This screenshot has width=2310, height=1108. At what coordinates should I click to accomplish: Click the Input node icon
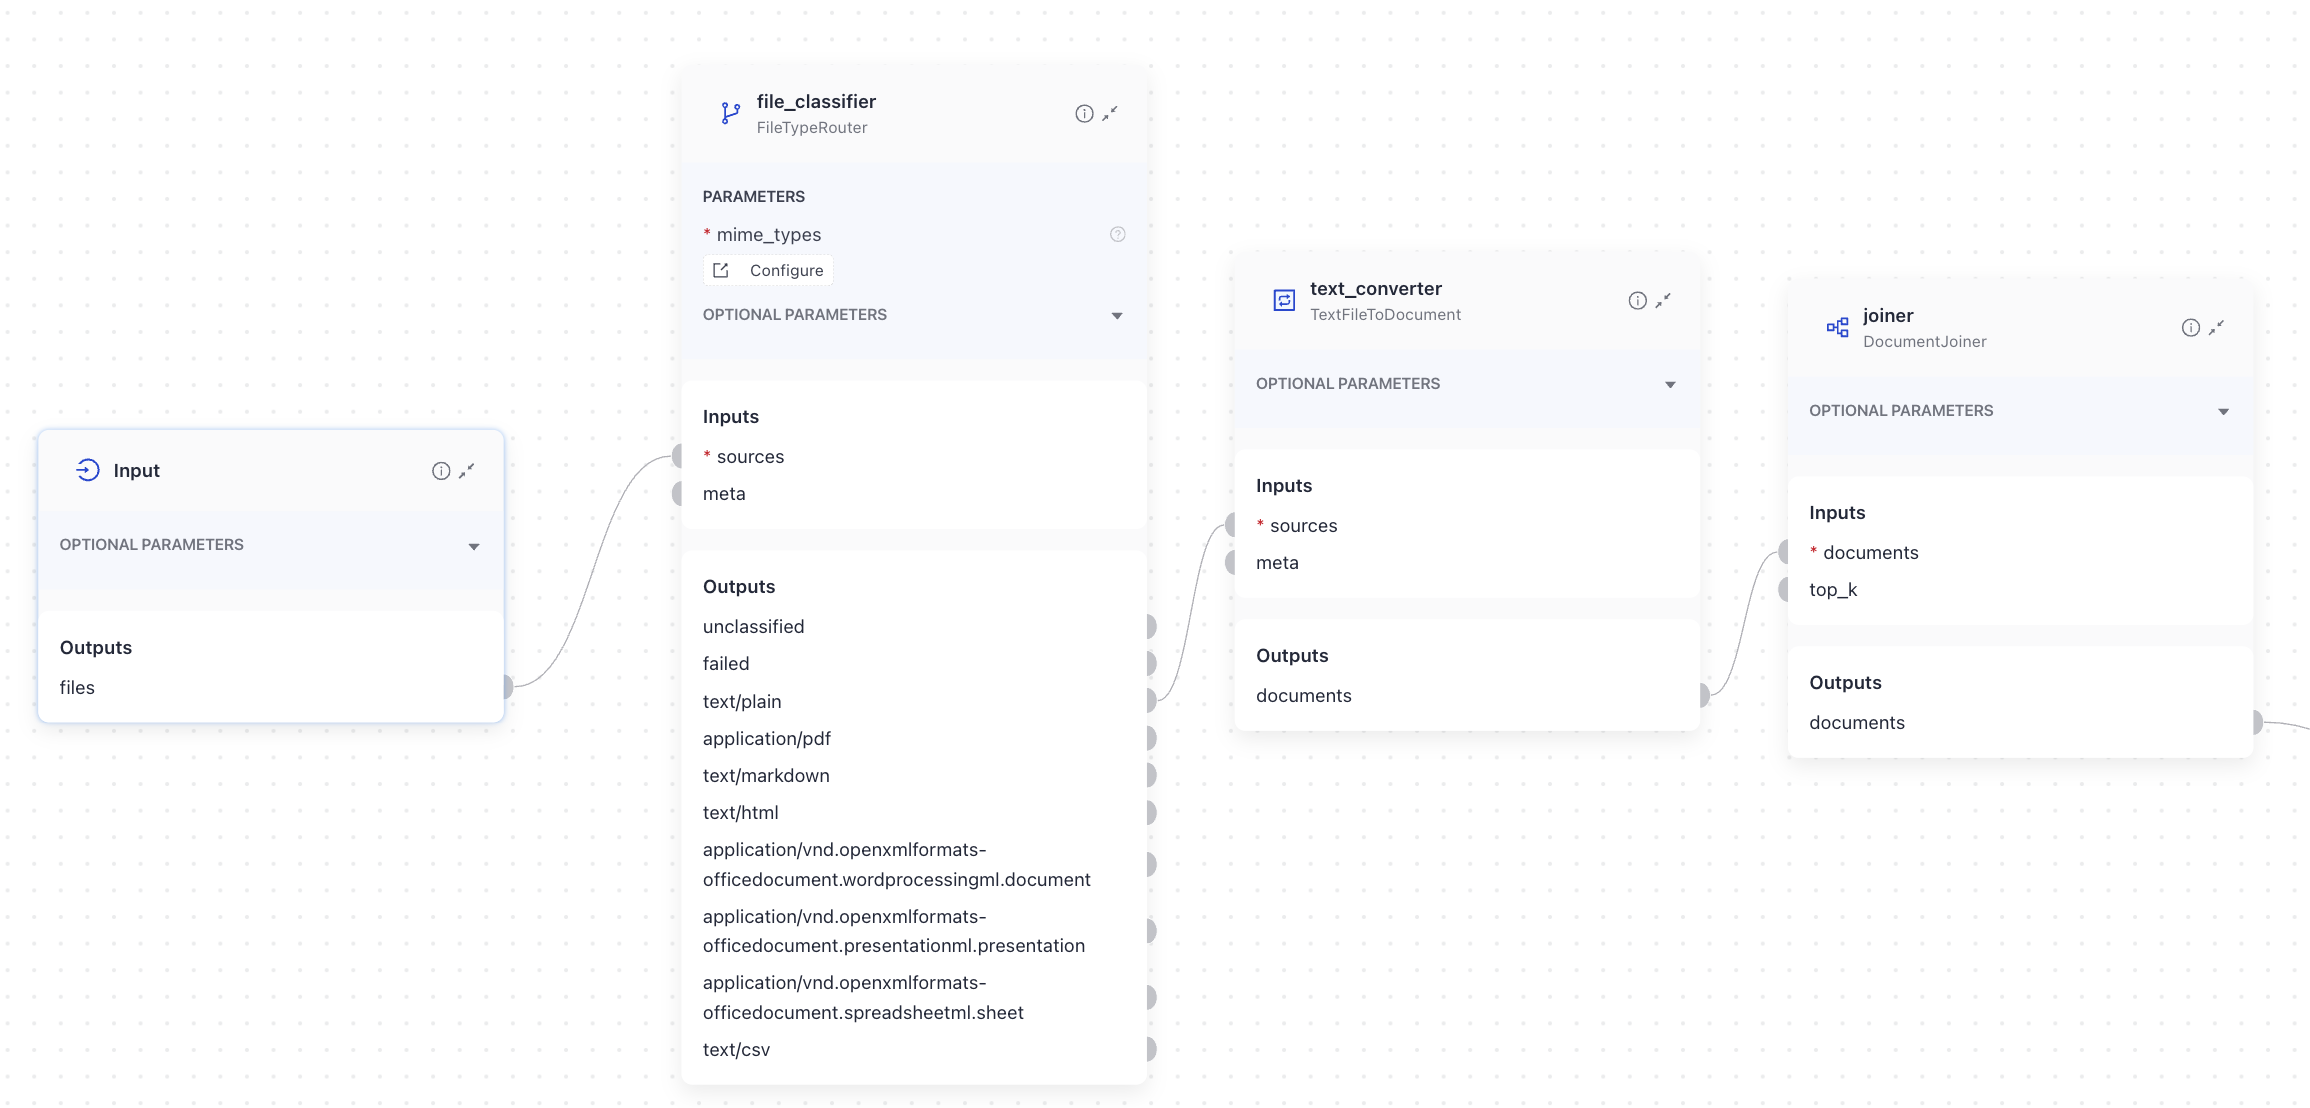(x=86, y=469)
